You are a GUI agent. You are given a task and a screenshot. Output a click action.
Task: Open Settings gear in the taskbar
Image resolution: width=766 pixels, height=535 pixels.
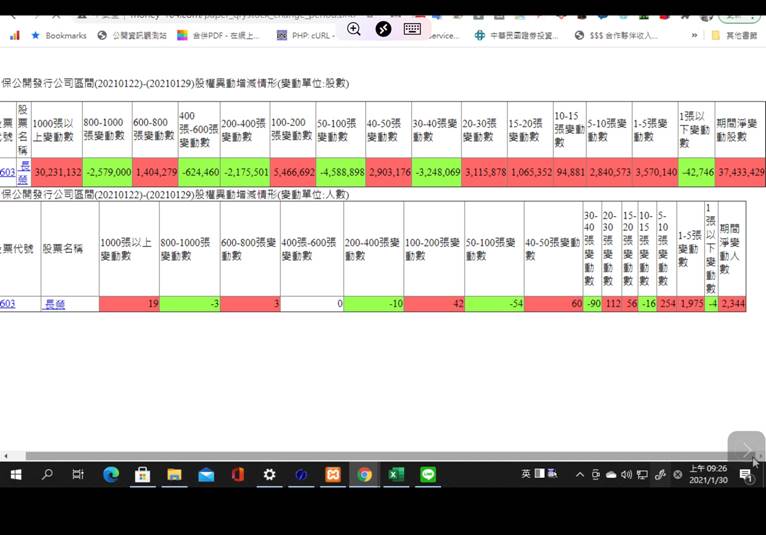pos(269,475)
